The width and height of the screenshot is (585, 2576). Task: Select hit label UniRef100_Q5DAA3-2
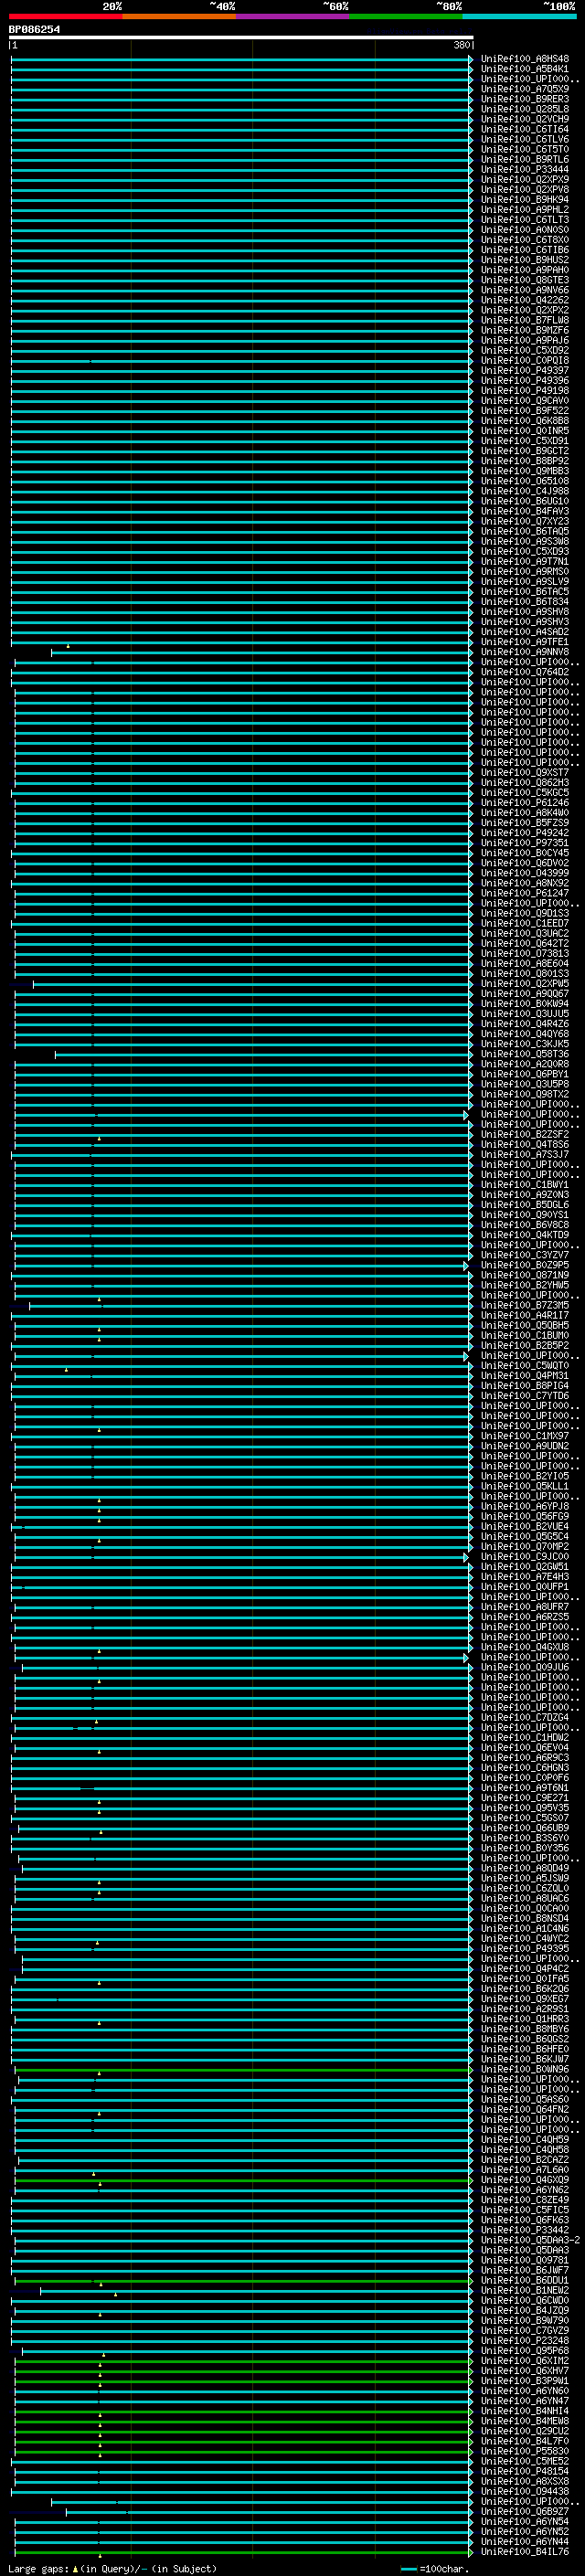[530, 2240]
